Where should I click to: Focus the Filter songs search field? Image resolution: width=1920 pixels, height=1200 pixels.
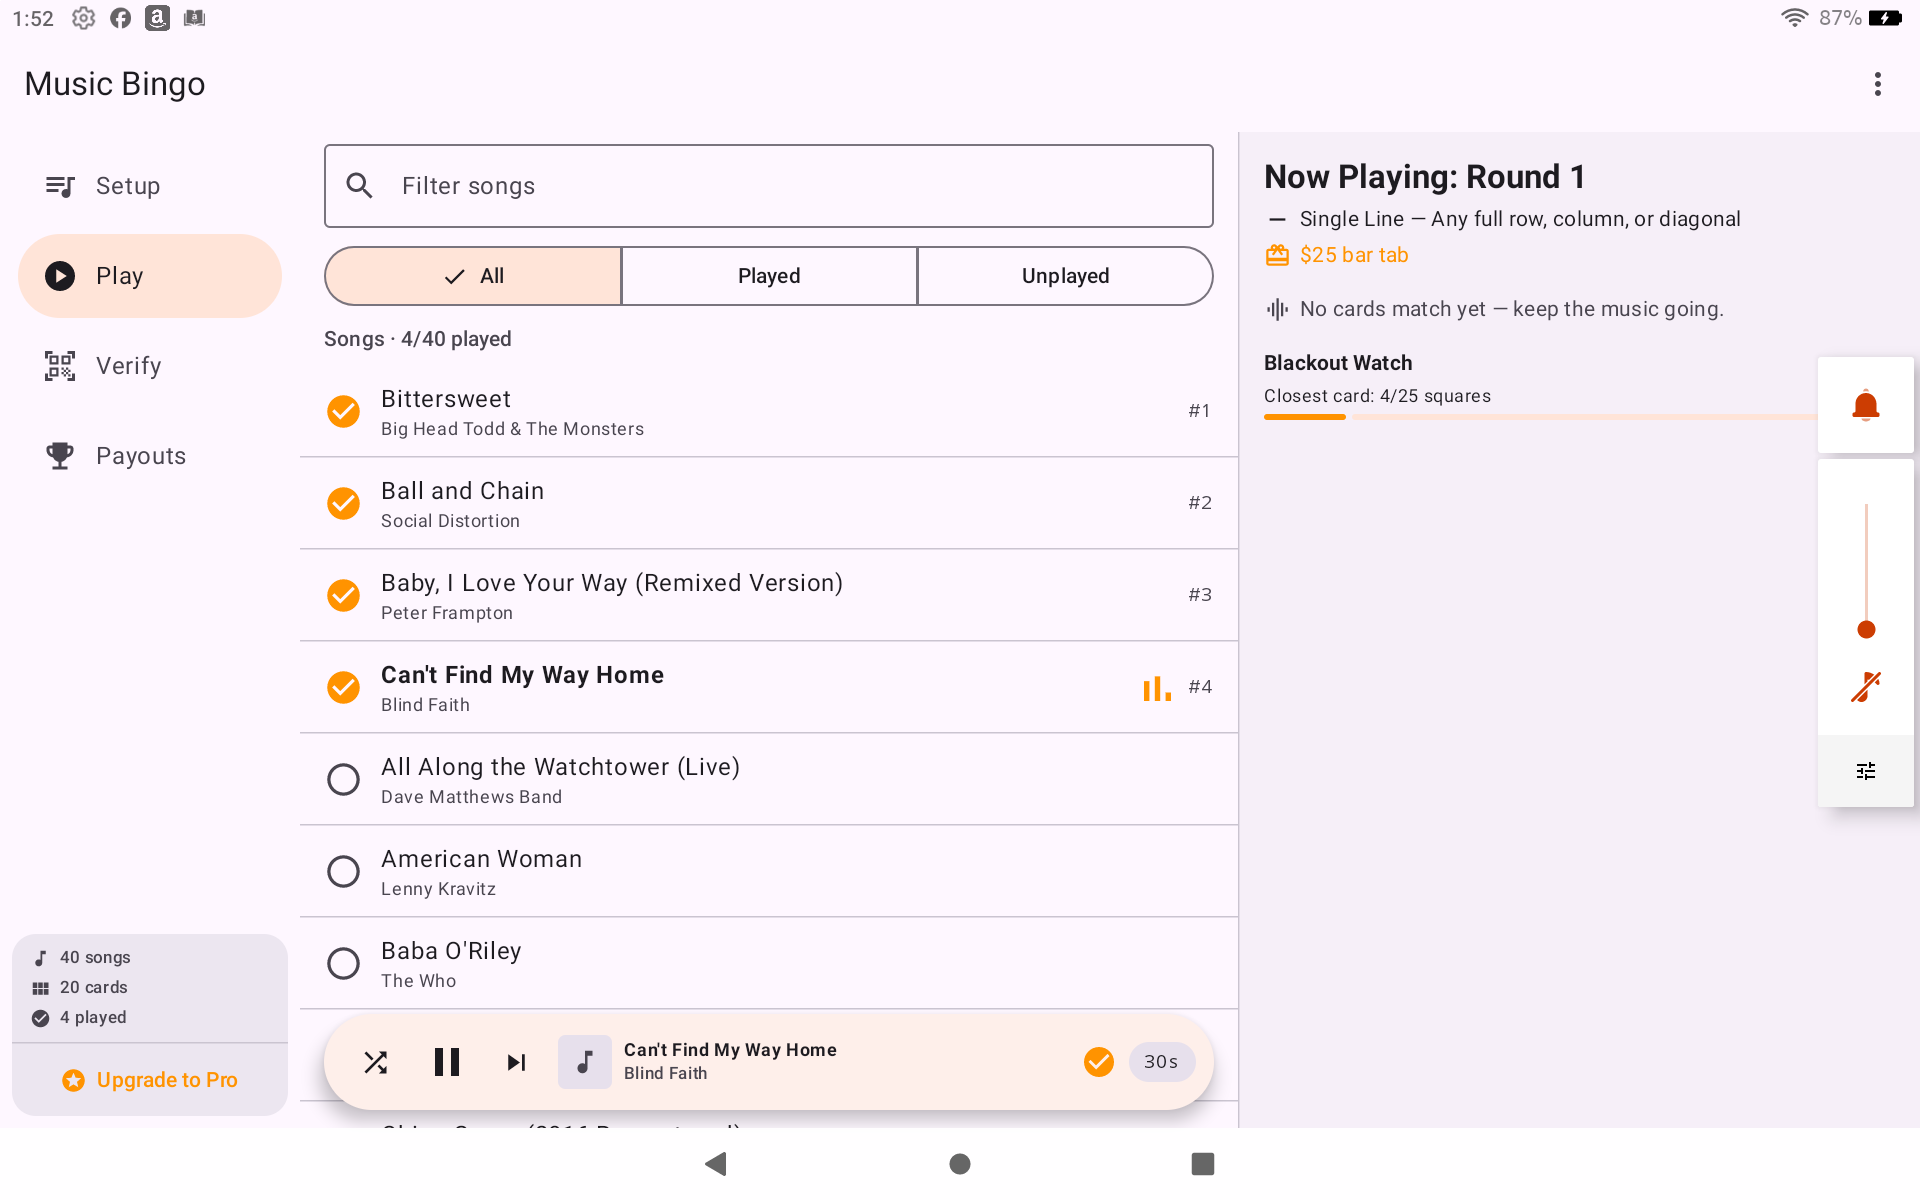pyautogui.click(x=769, y=186)
